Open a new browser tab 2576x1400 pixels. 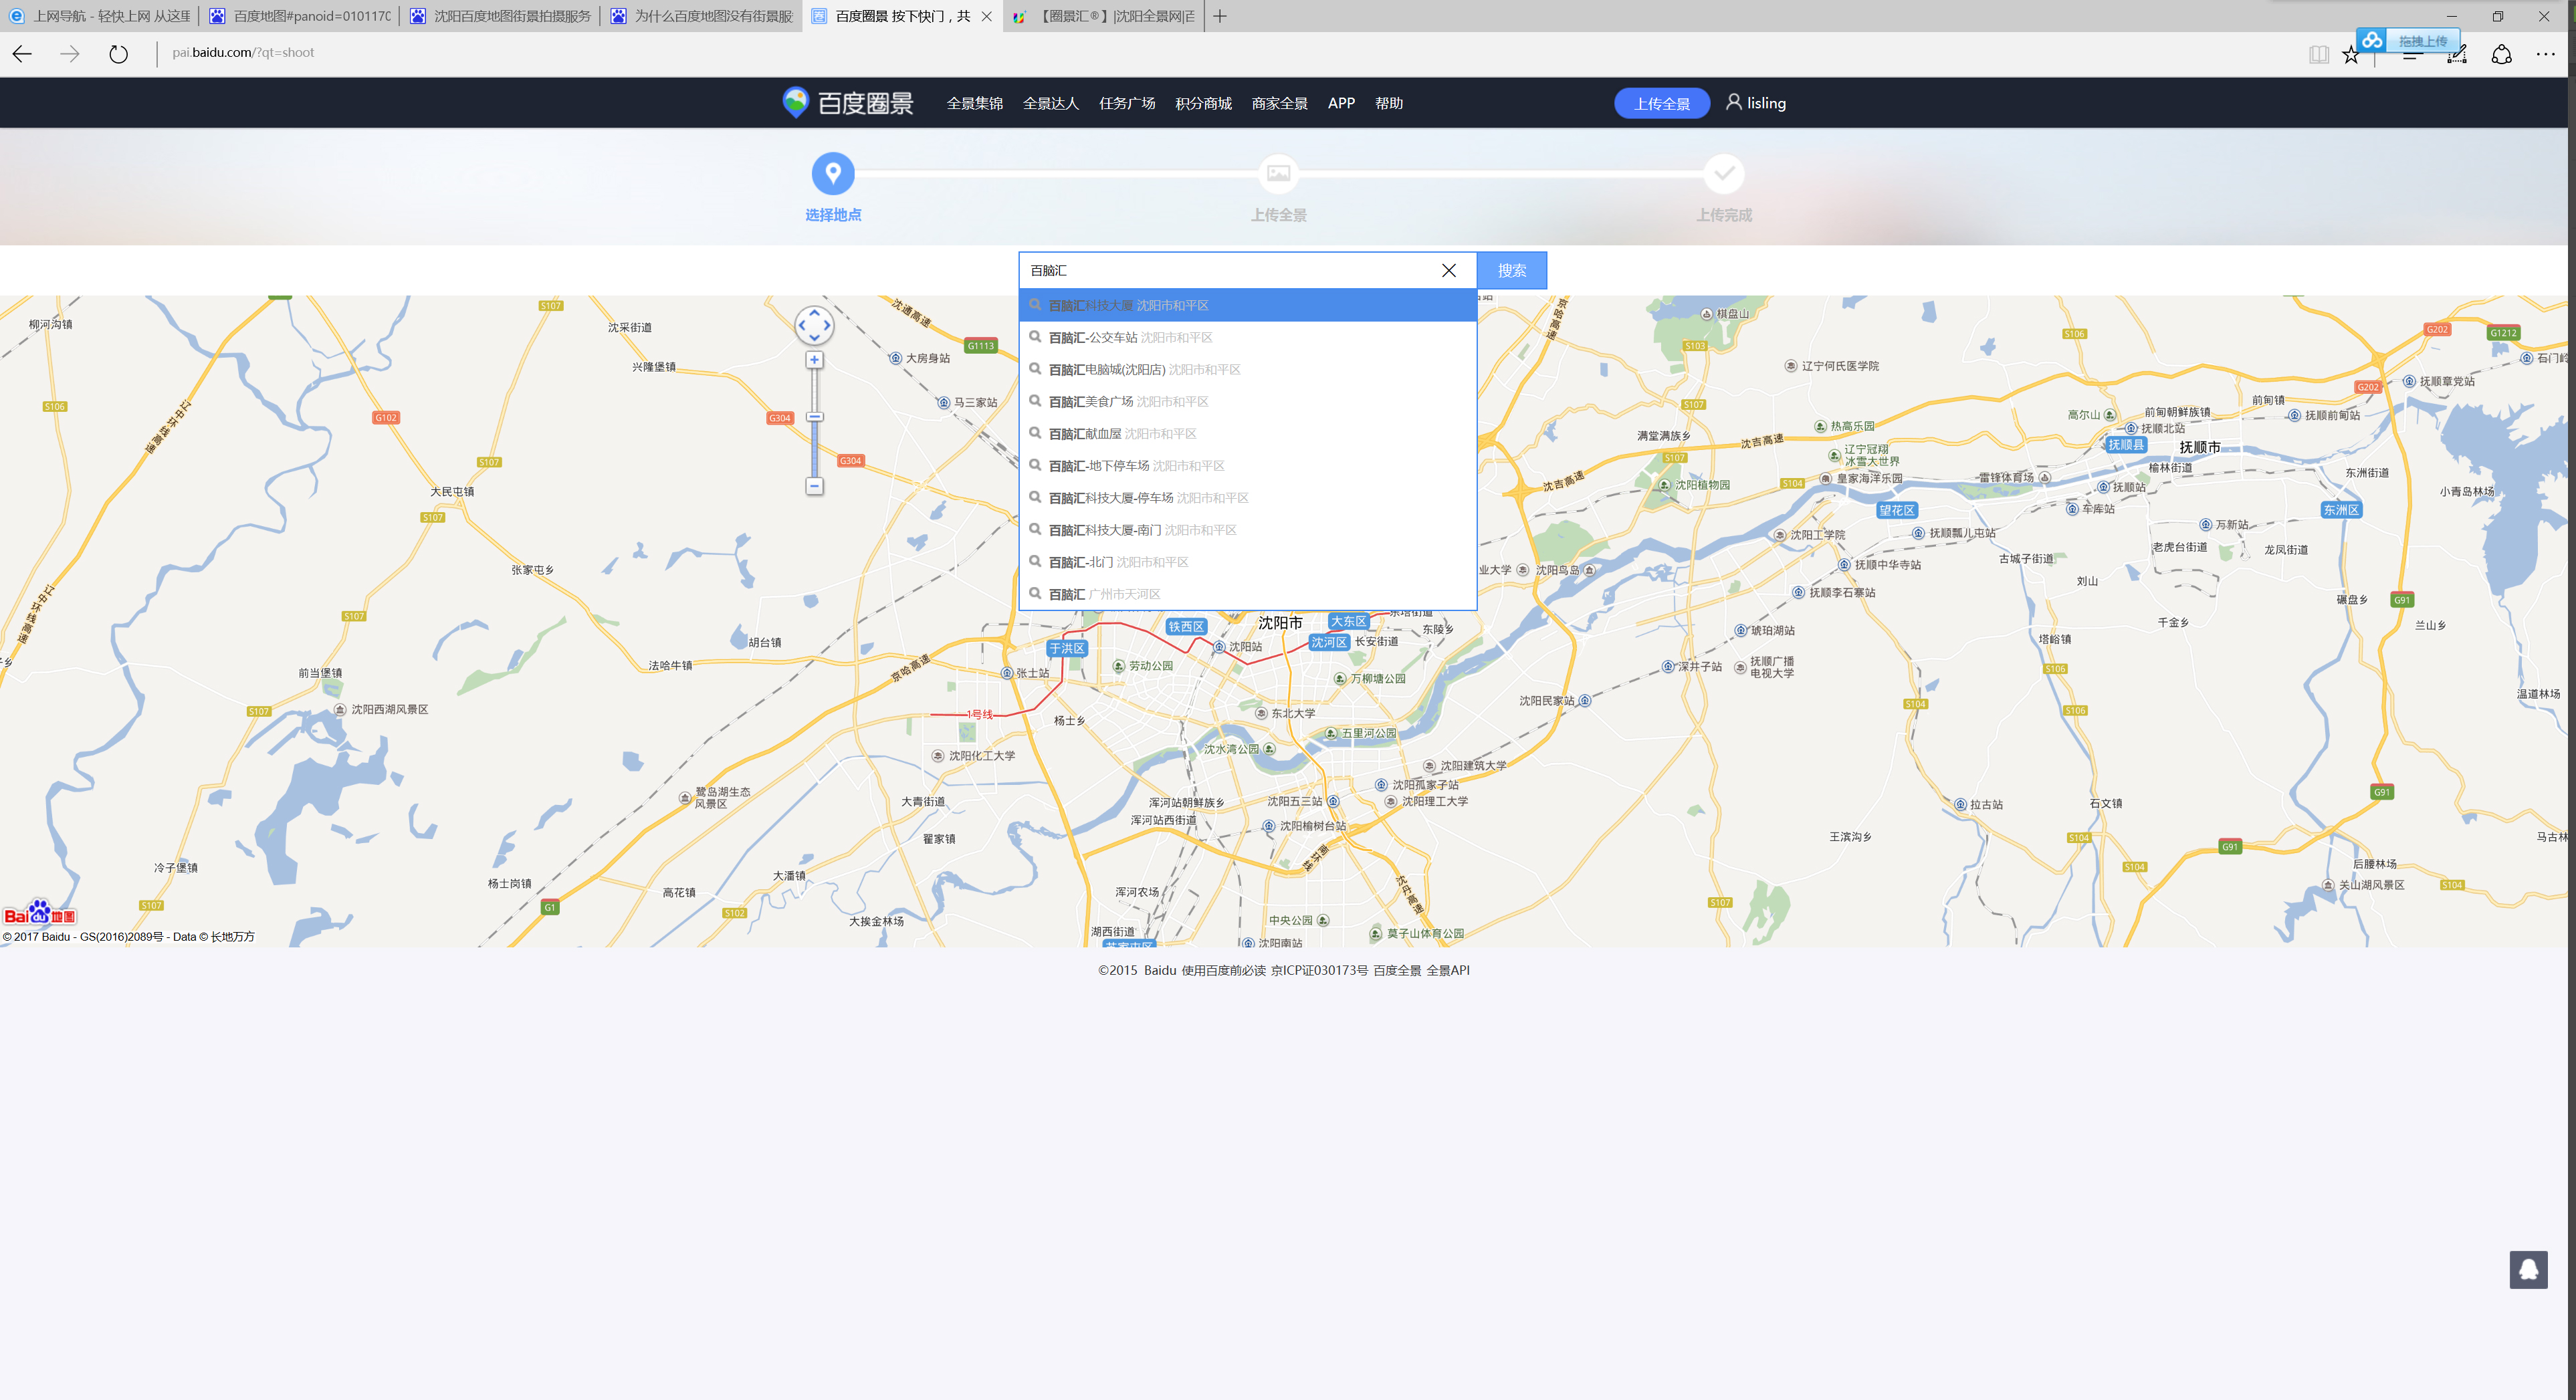point(1219,16)
